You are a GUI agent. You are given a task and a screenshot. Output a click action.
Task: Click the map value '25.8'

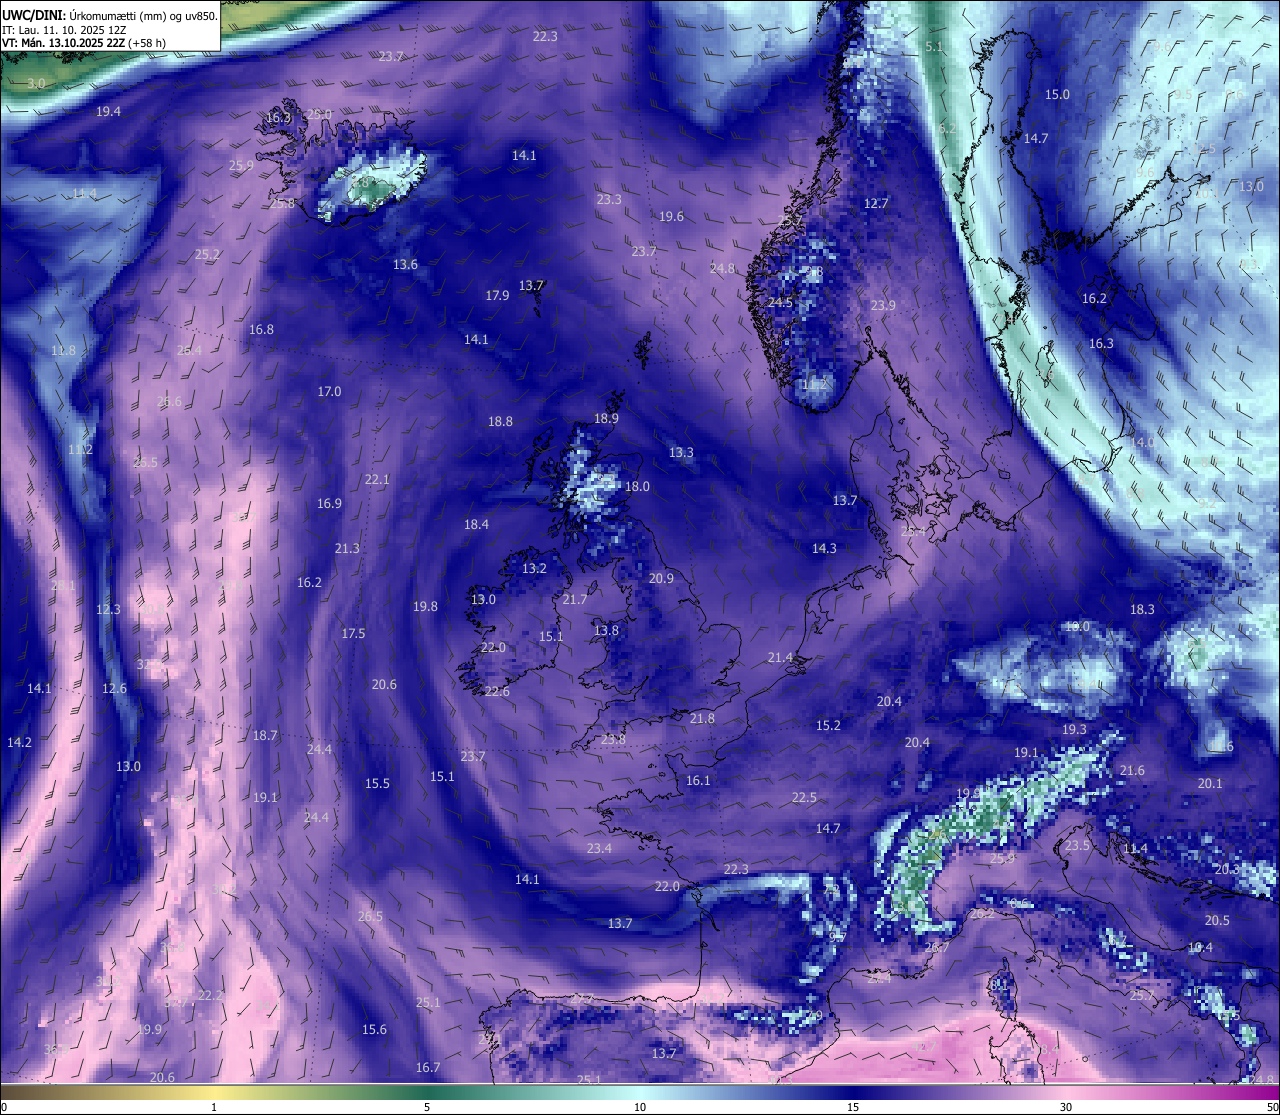[x=283, y=204]
